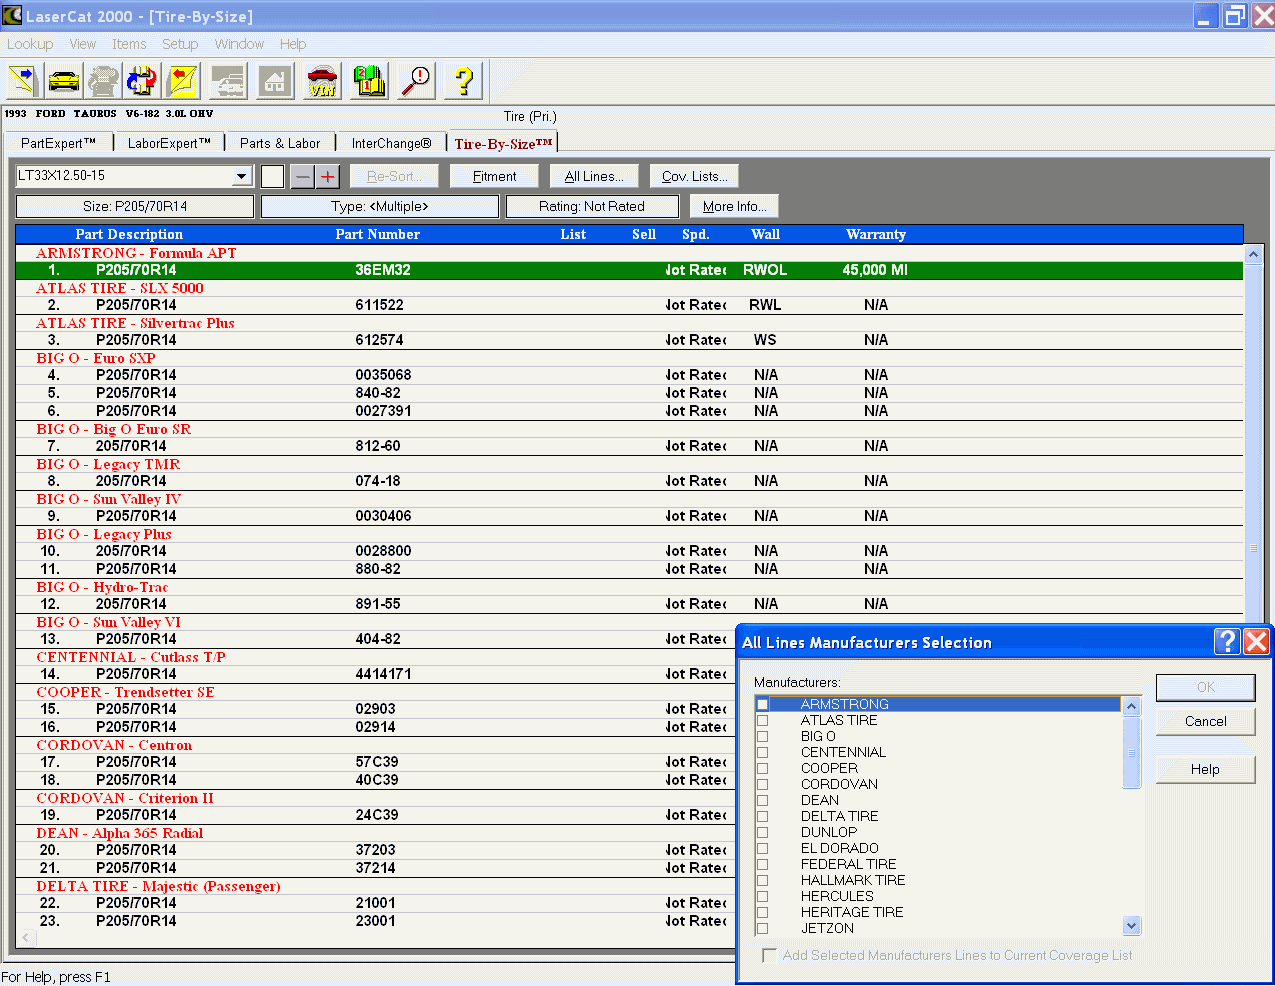This screenshot has width=1275, height=986.
Task: Click the minus button beside tire size
Action: (x=302, y=177)
